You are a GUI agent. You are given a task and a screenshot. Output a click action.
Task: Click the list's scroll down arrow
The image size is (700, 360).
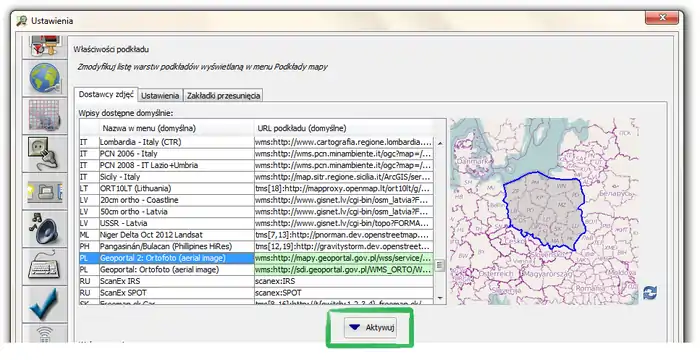[440, 297]
